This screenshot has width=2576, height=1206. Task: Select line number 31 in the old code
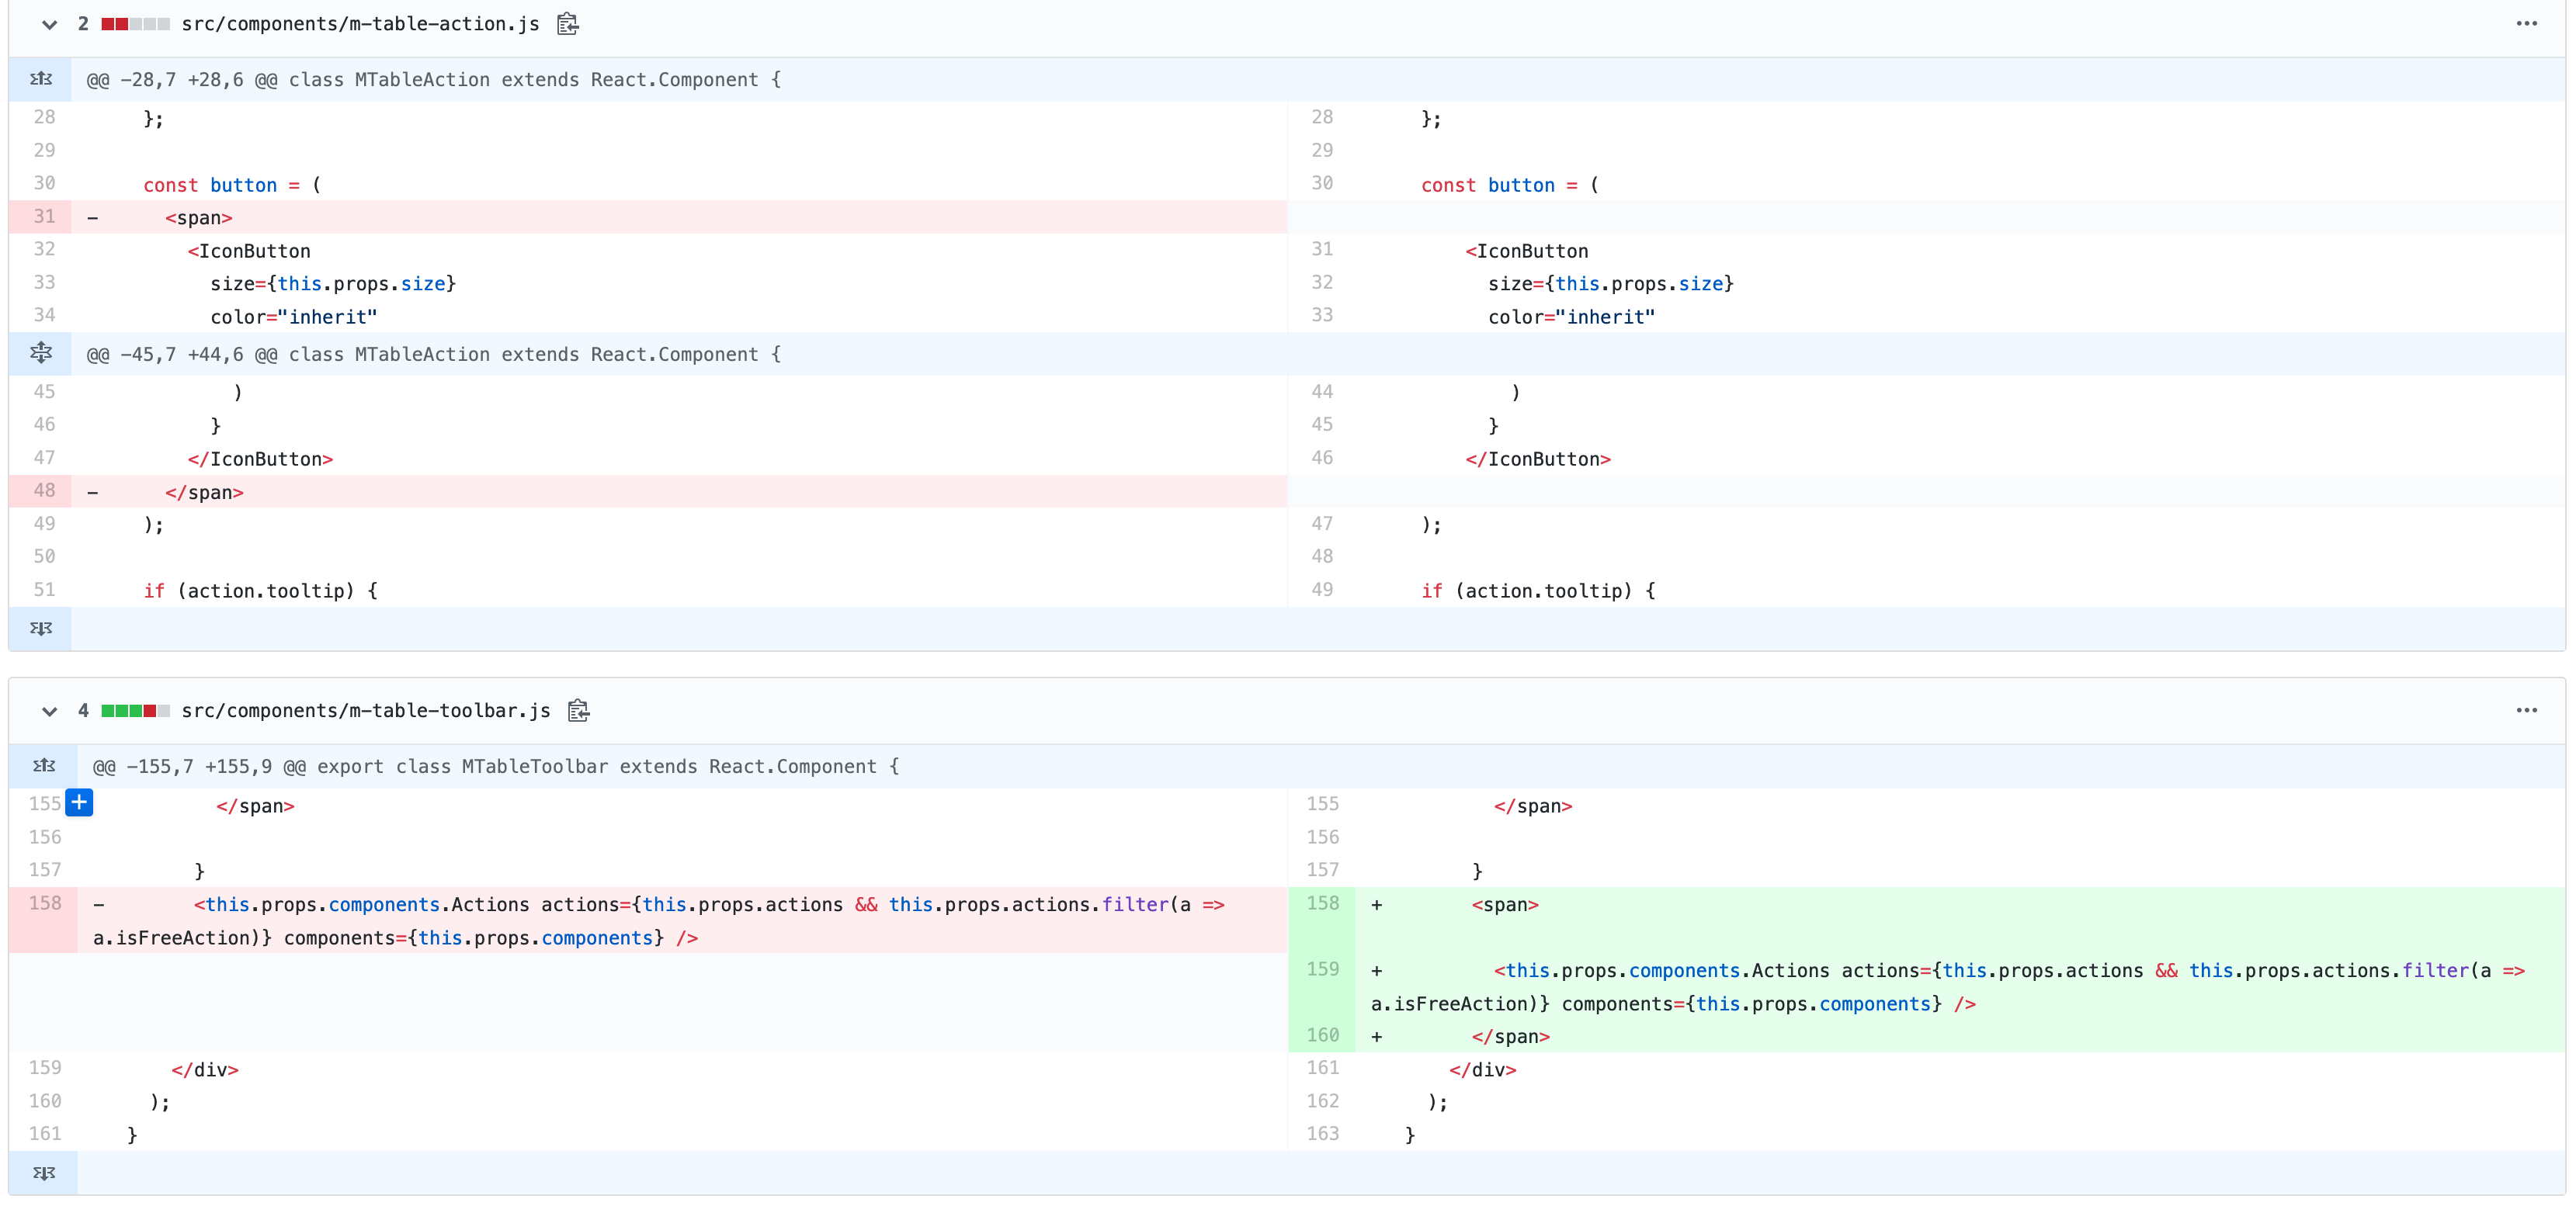(44, 216)
